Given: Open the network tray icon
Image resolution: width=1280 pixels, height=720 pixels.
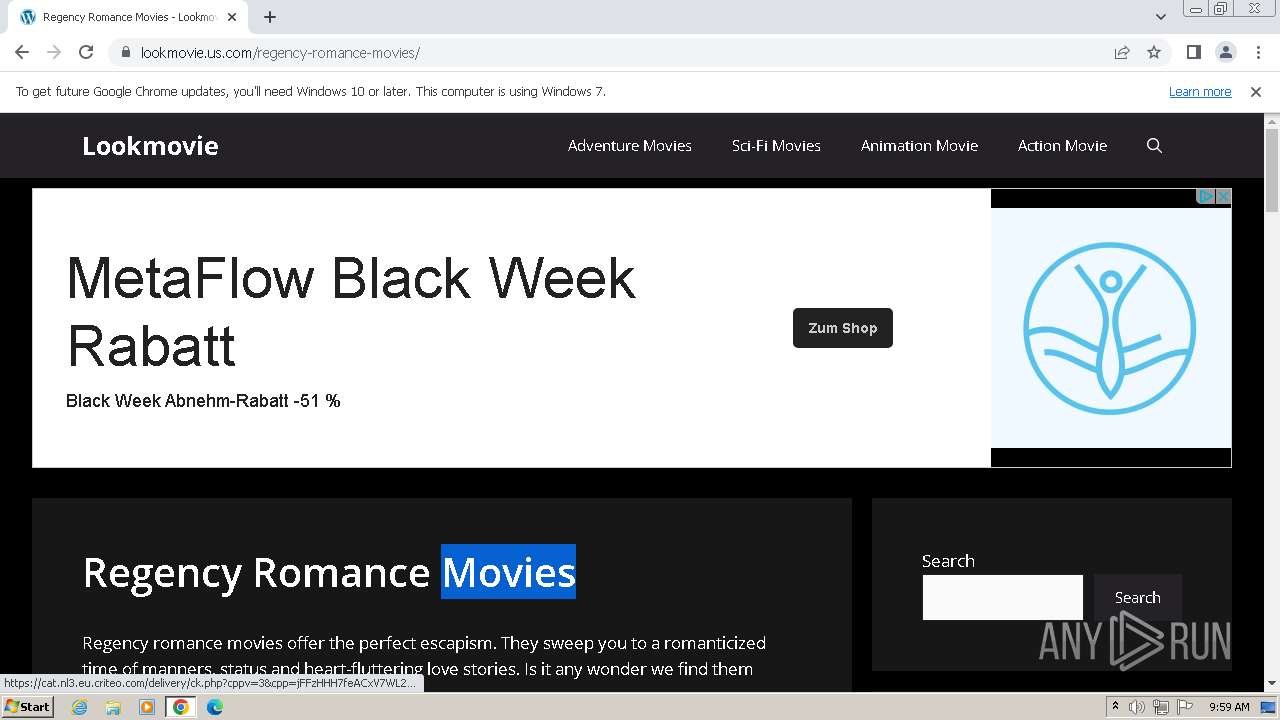Looking at the screenshot, I should (1161, 707).
